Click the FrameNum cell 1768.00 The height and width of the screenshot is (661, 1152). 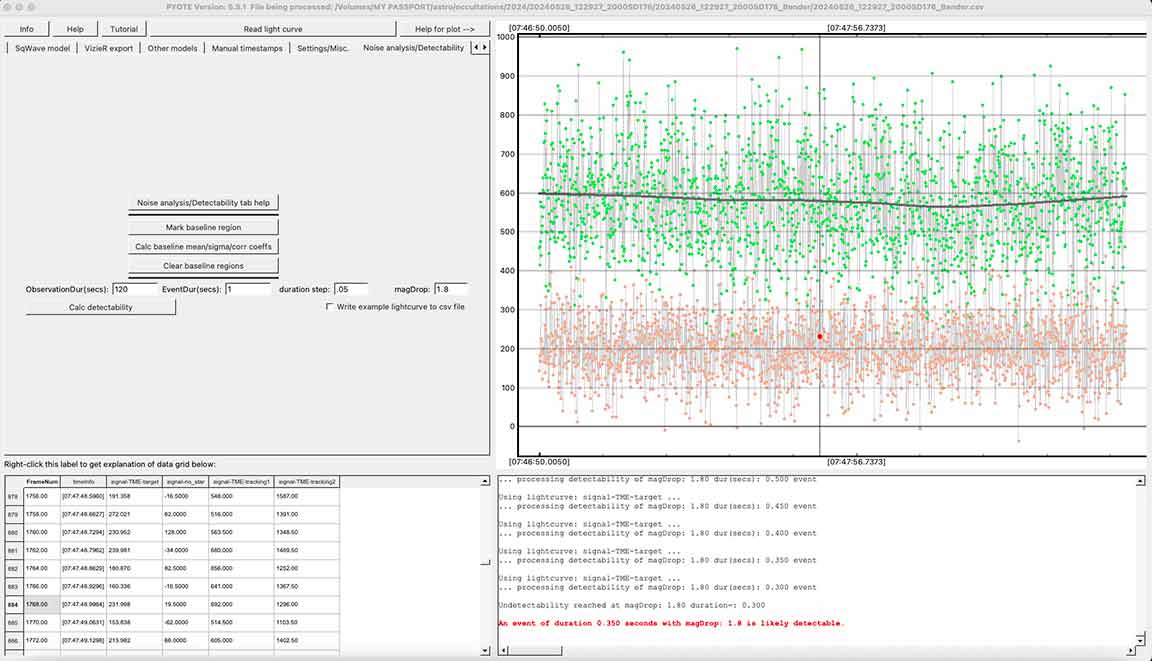[42, 604]
